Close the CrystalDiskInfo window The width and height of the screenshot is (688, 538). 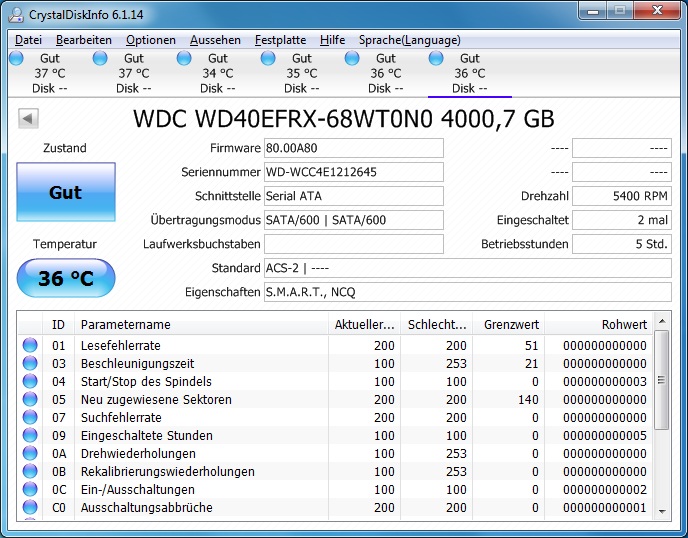tap(657, 11)
